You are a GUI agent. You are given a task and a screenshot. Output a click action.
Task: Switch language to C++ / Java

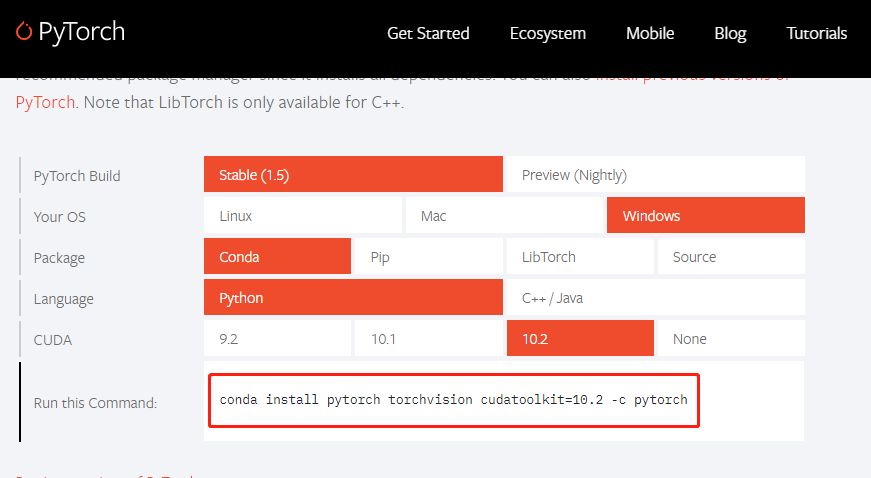655,298
